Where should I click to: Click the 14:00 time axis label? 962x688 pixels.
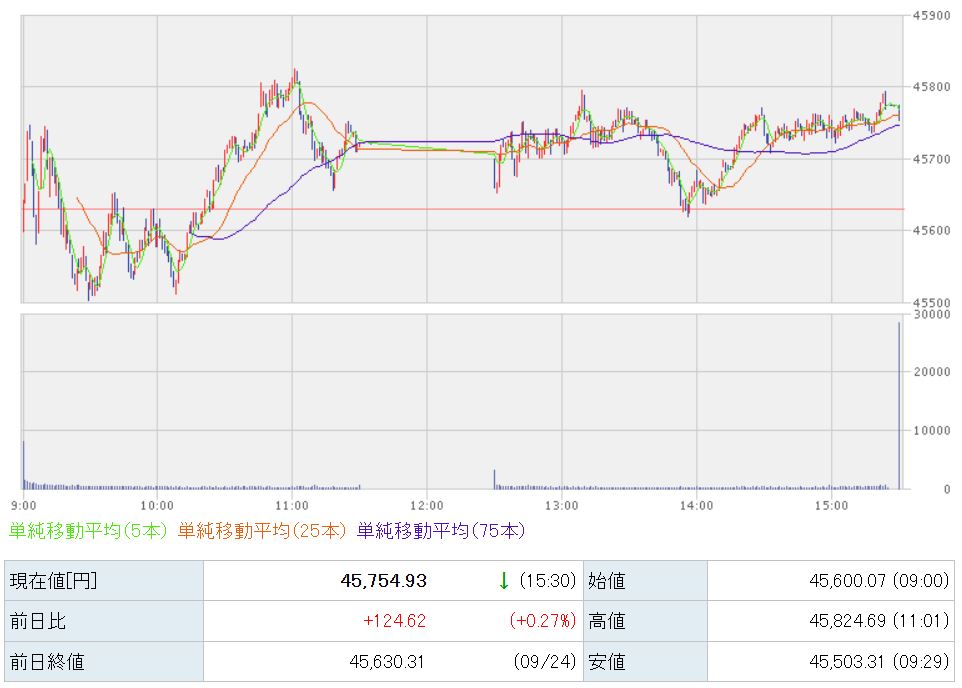pos(696,506)
